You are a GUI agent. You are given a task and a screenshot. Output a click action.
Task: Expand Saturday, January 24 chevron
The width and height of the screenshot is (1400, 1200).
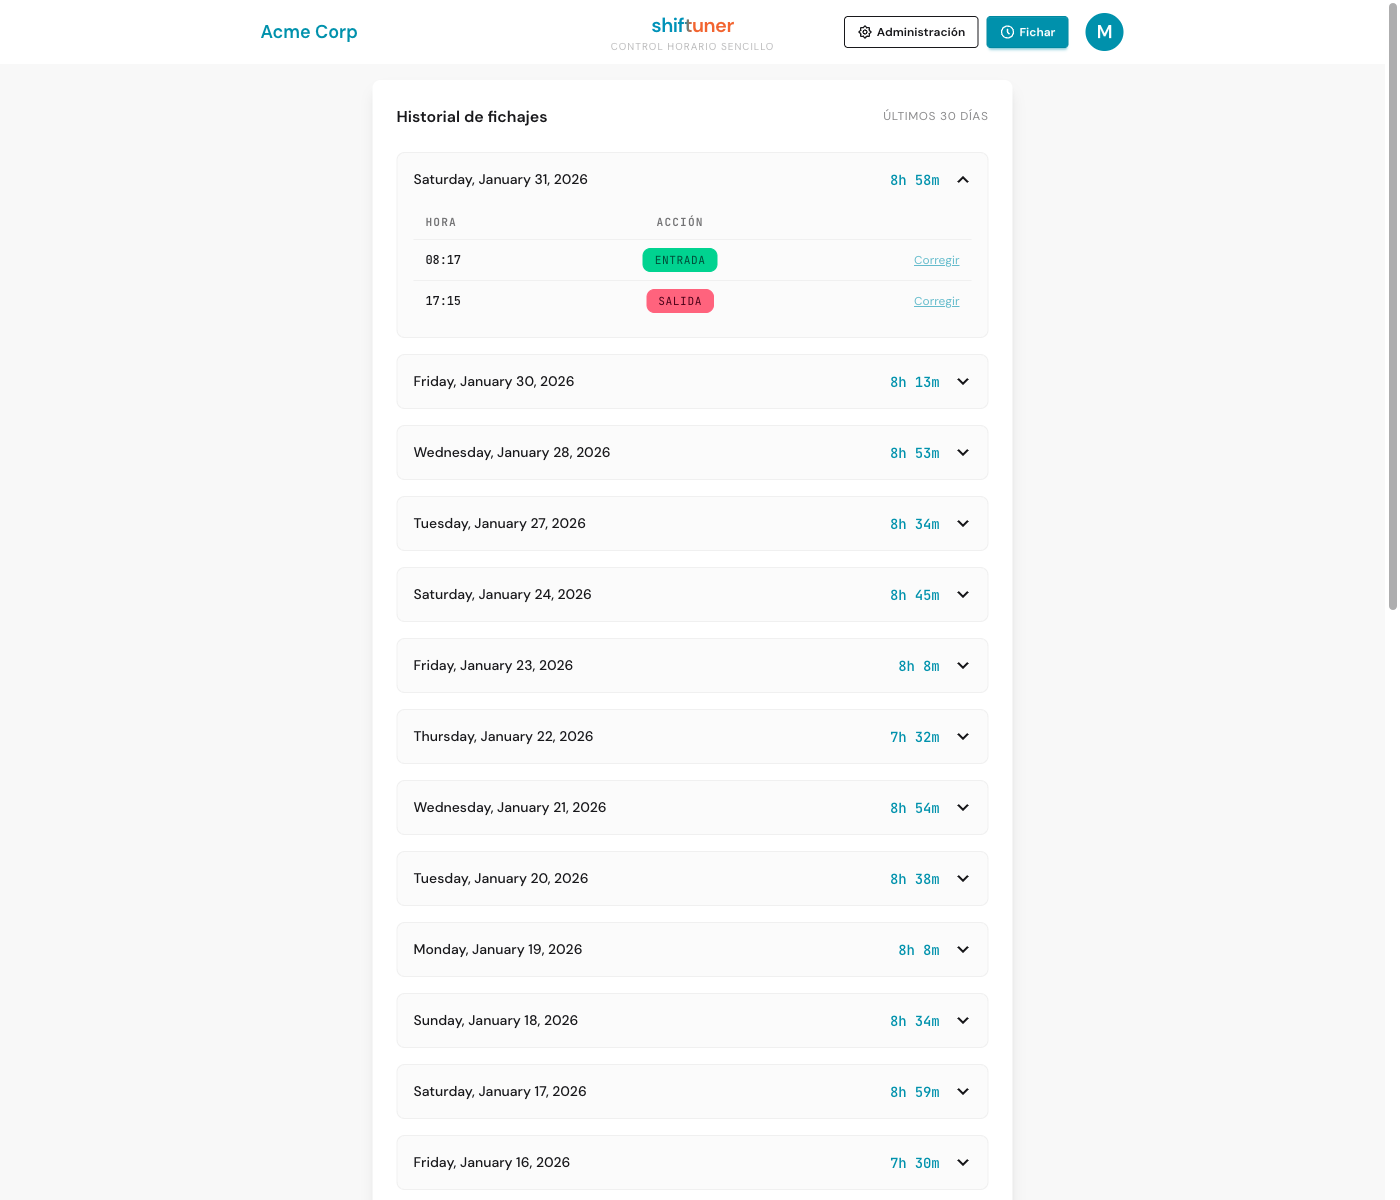click(x=962, y=595)
